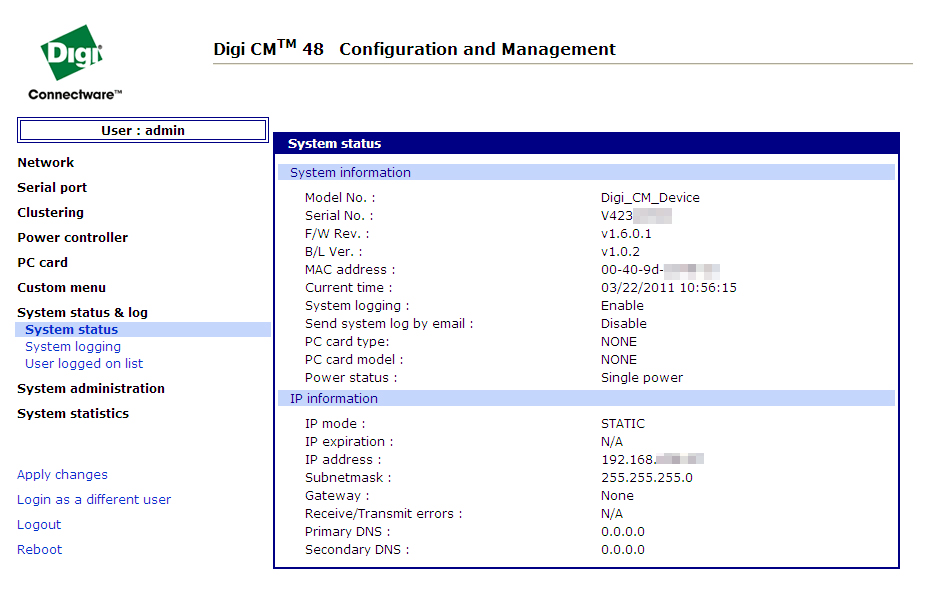This screenshot has height=611, width=926.
Task: Click the Current time label
Action: [348, 287]
